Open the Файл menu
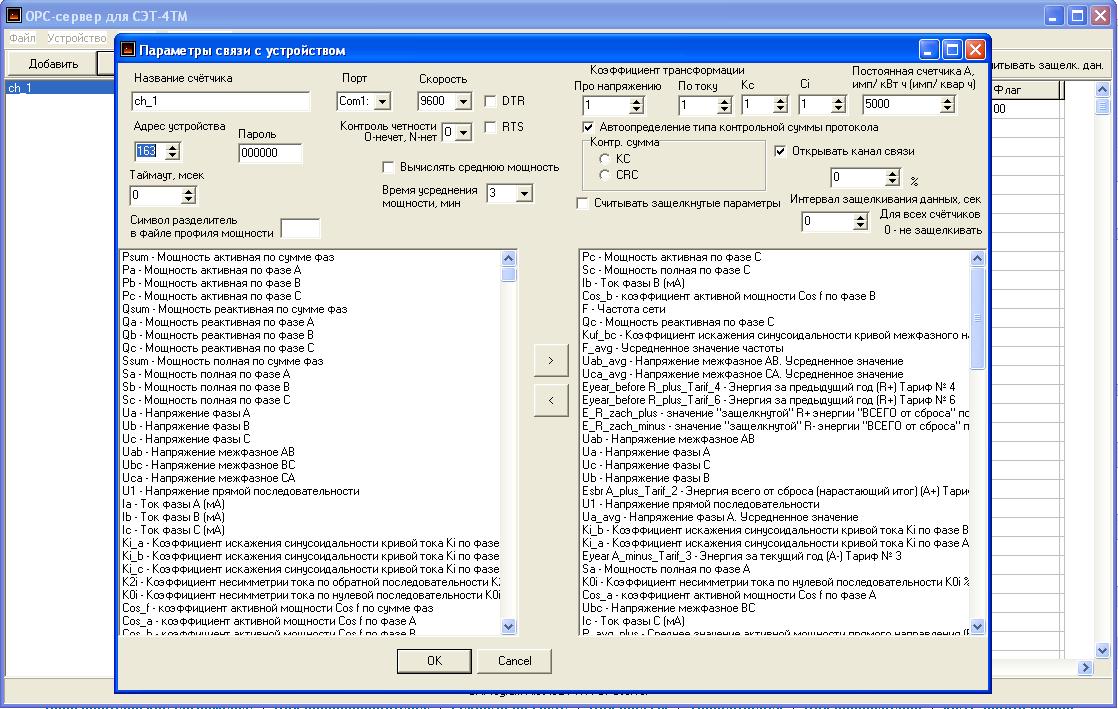 coord(22,38)
